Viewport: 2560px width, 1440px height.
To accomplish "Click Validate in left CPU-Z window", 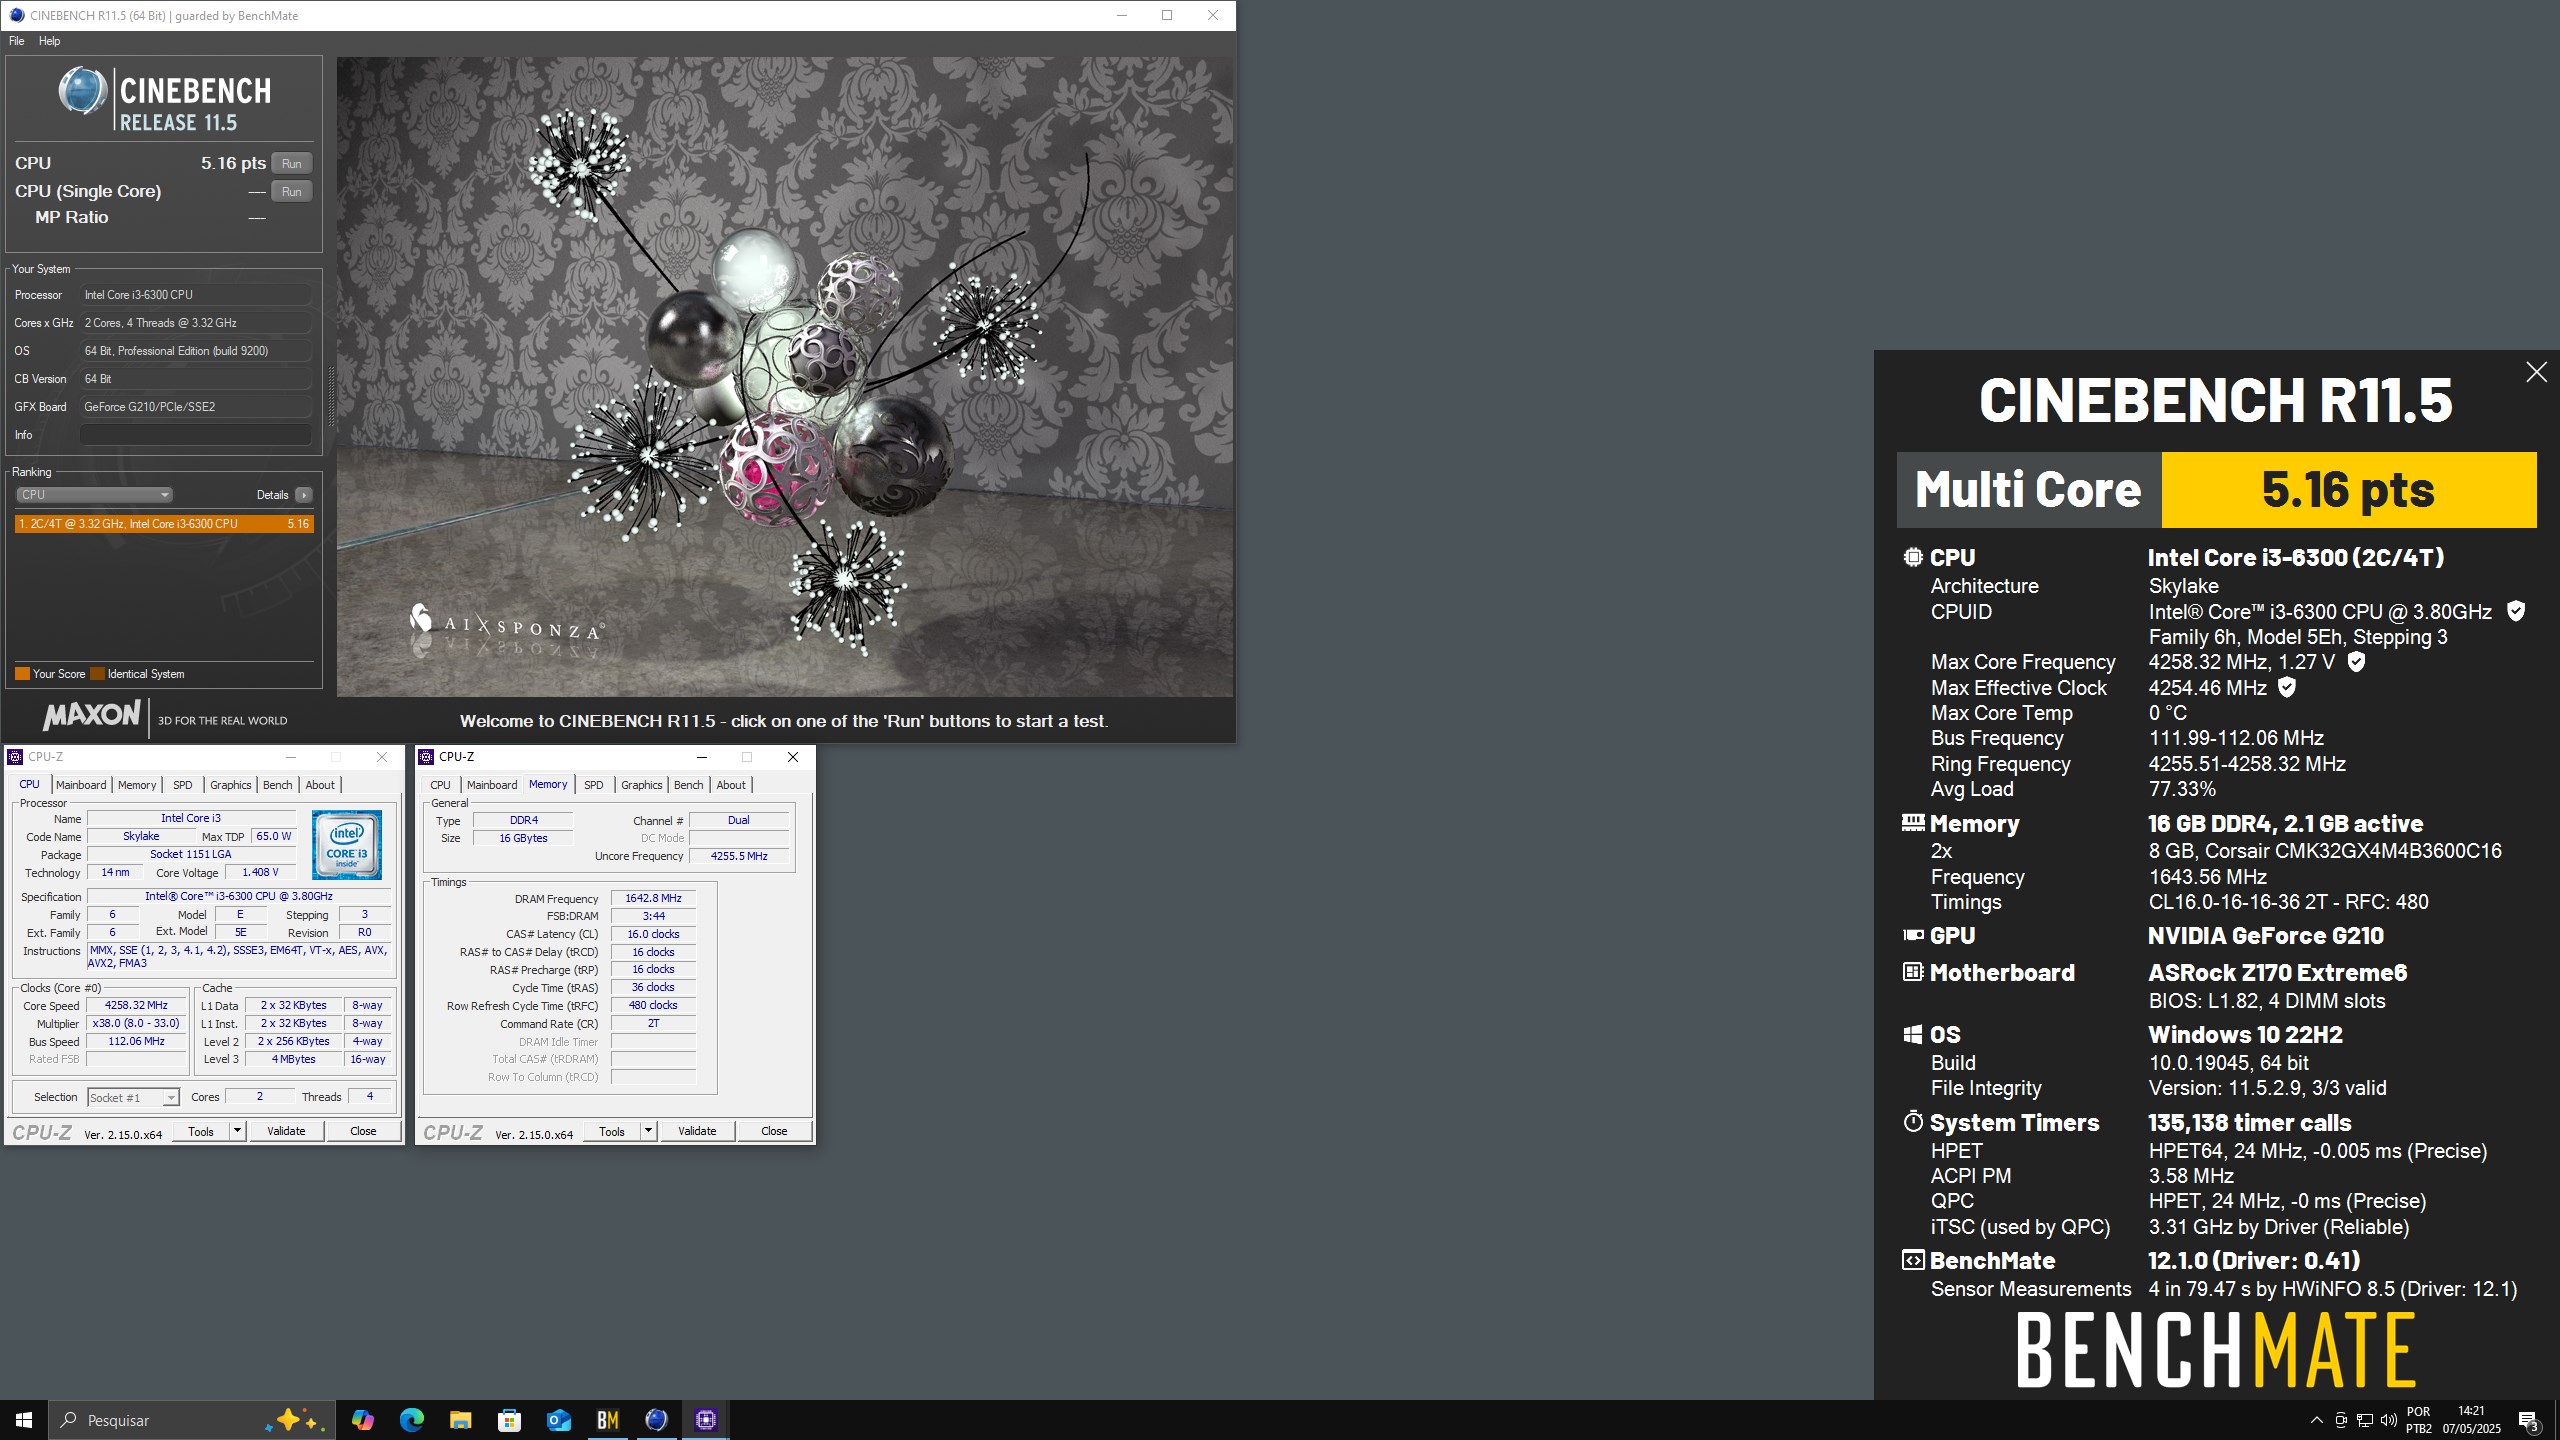I will click(286, 1131).
